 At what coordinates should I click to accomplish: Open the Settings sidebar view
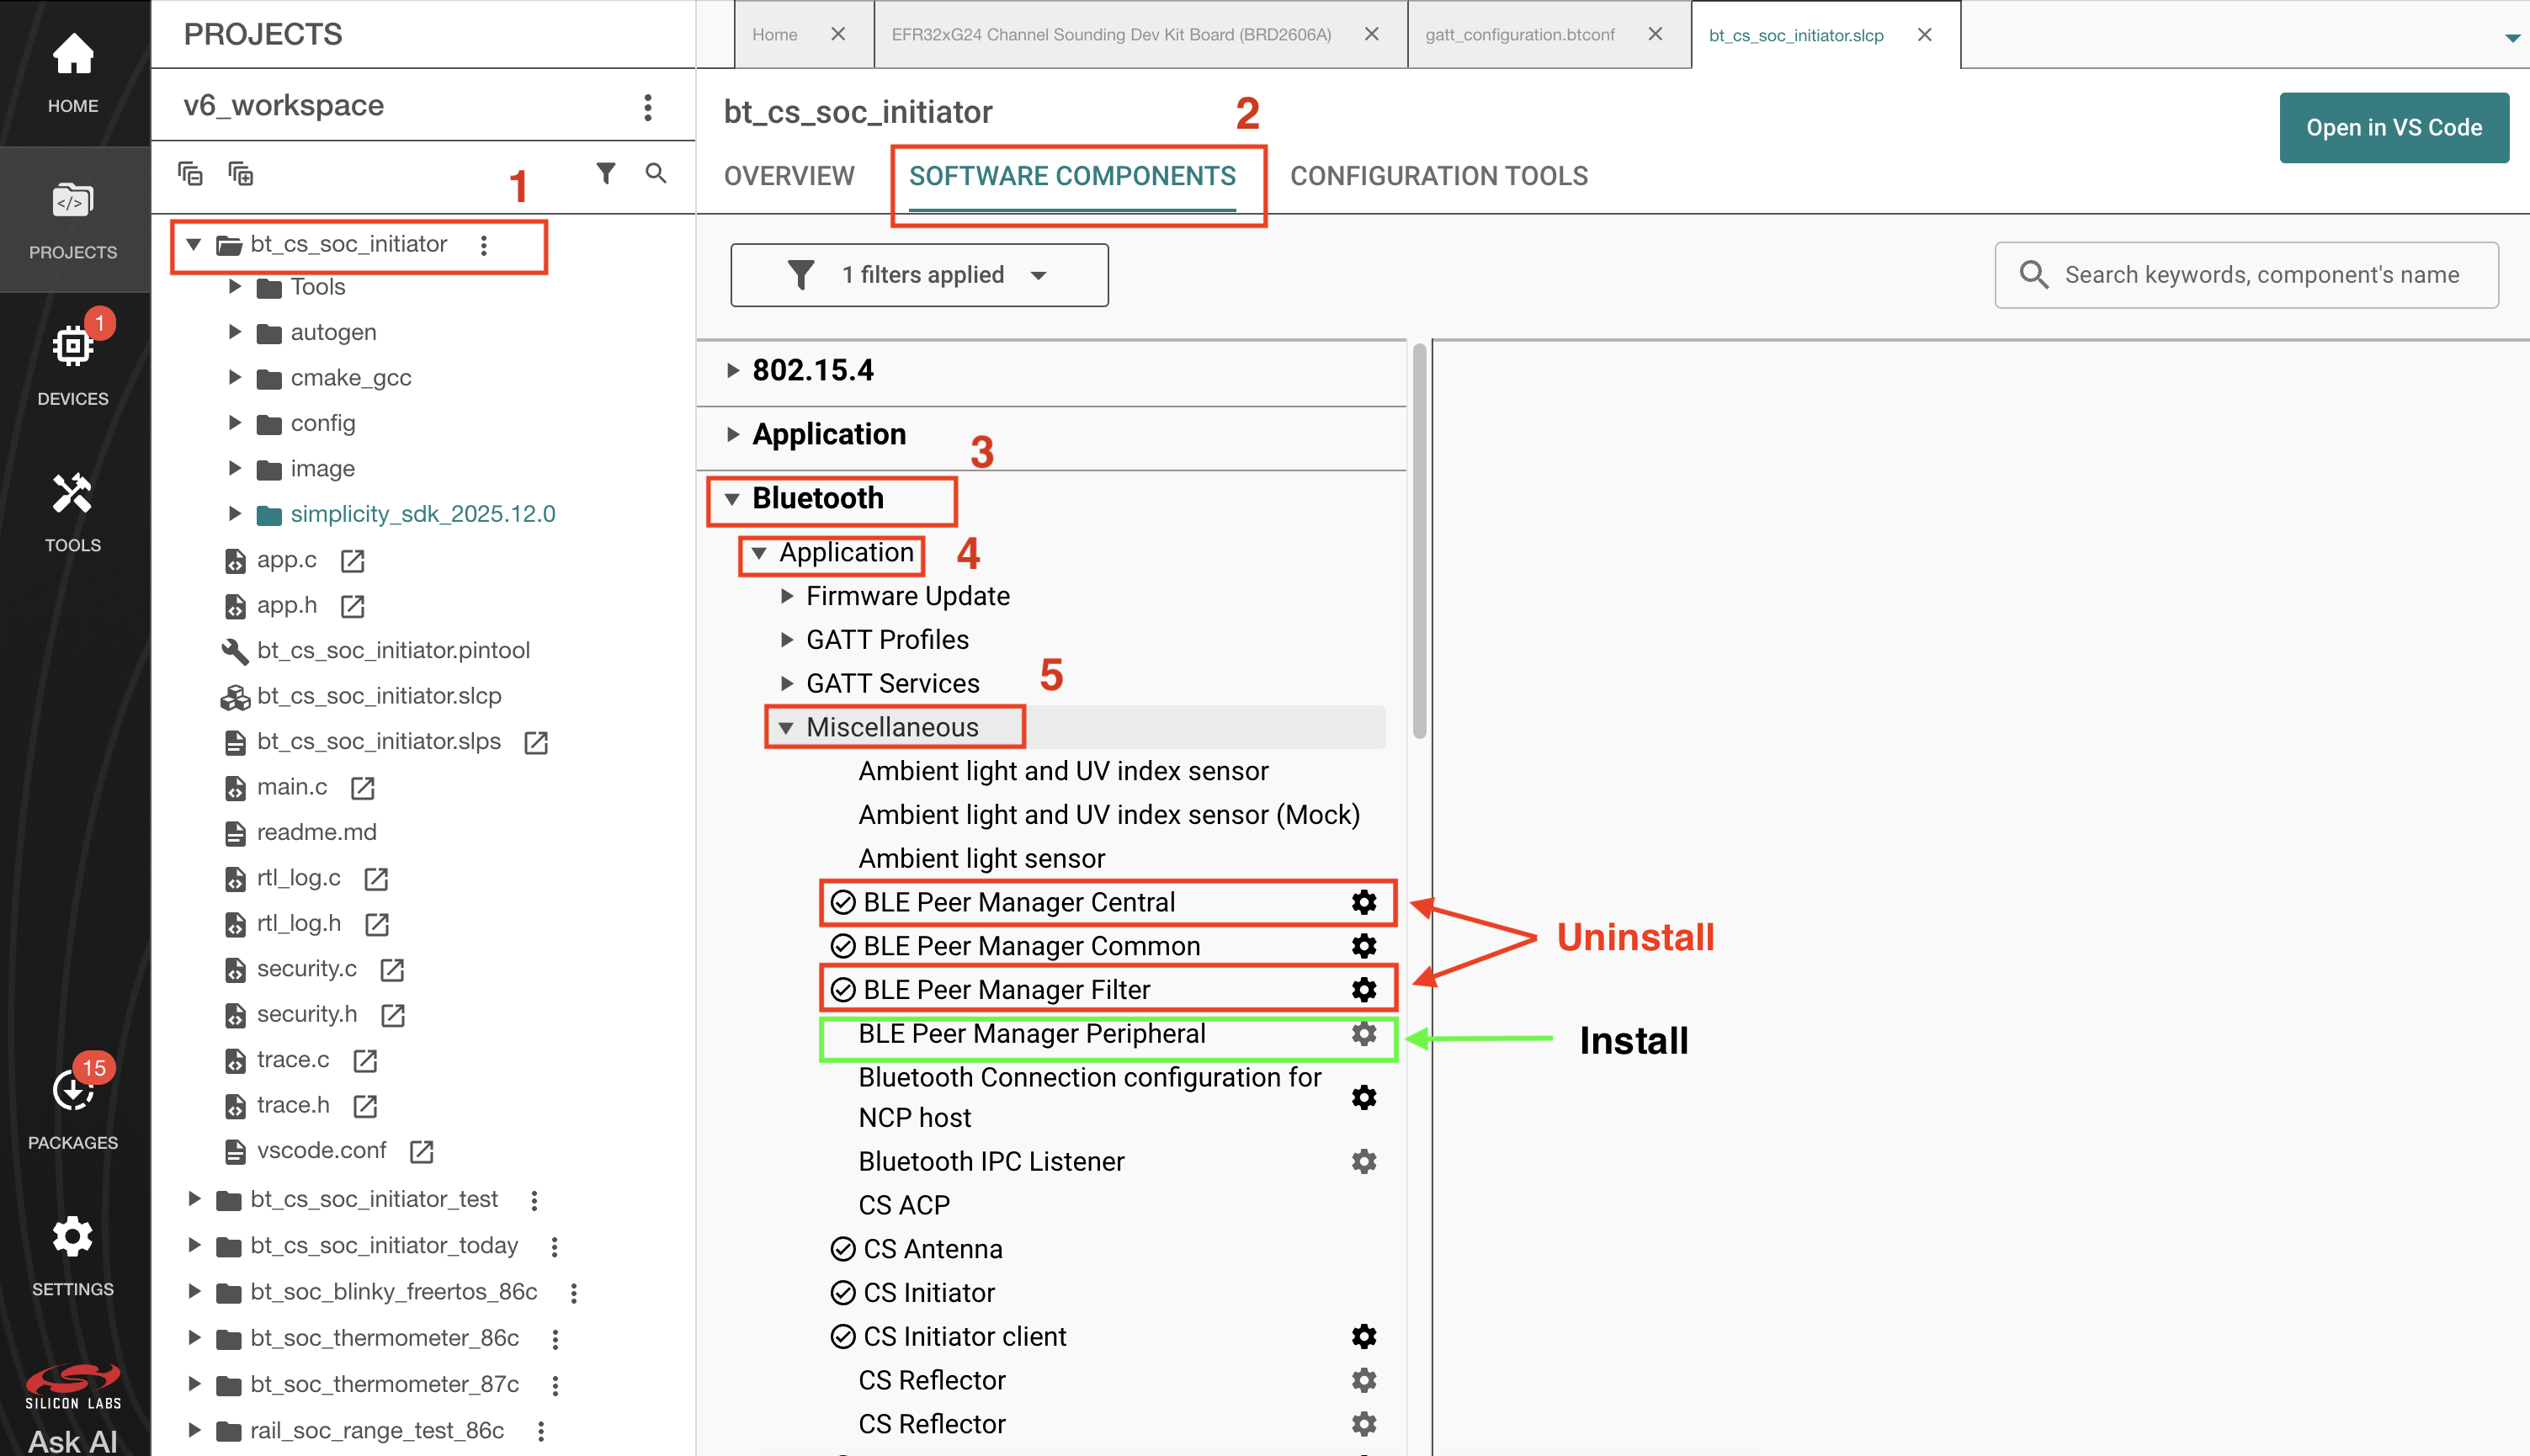73,1255
